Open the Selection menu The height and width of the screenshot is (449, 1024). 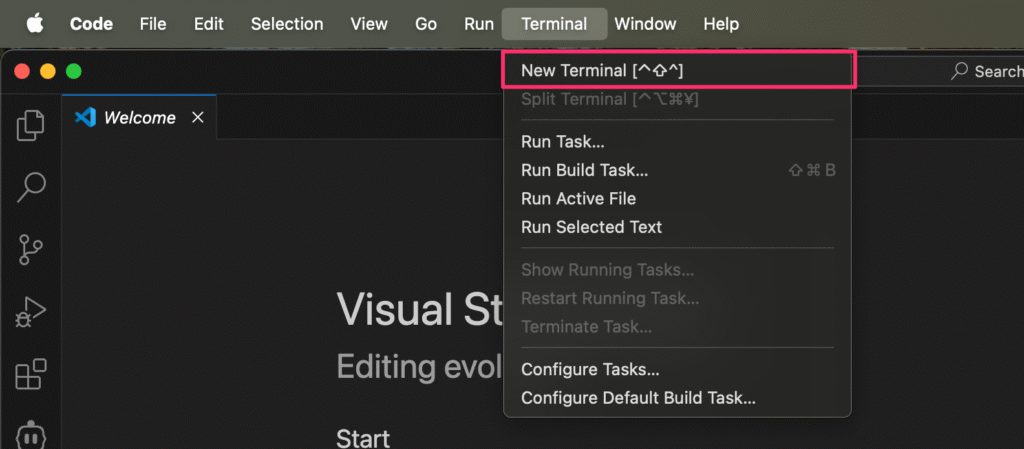287,24
